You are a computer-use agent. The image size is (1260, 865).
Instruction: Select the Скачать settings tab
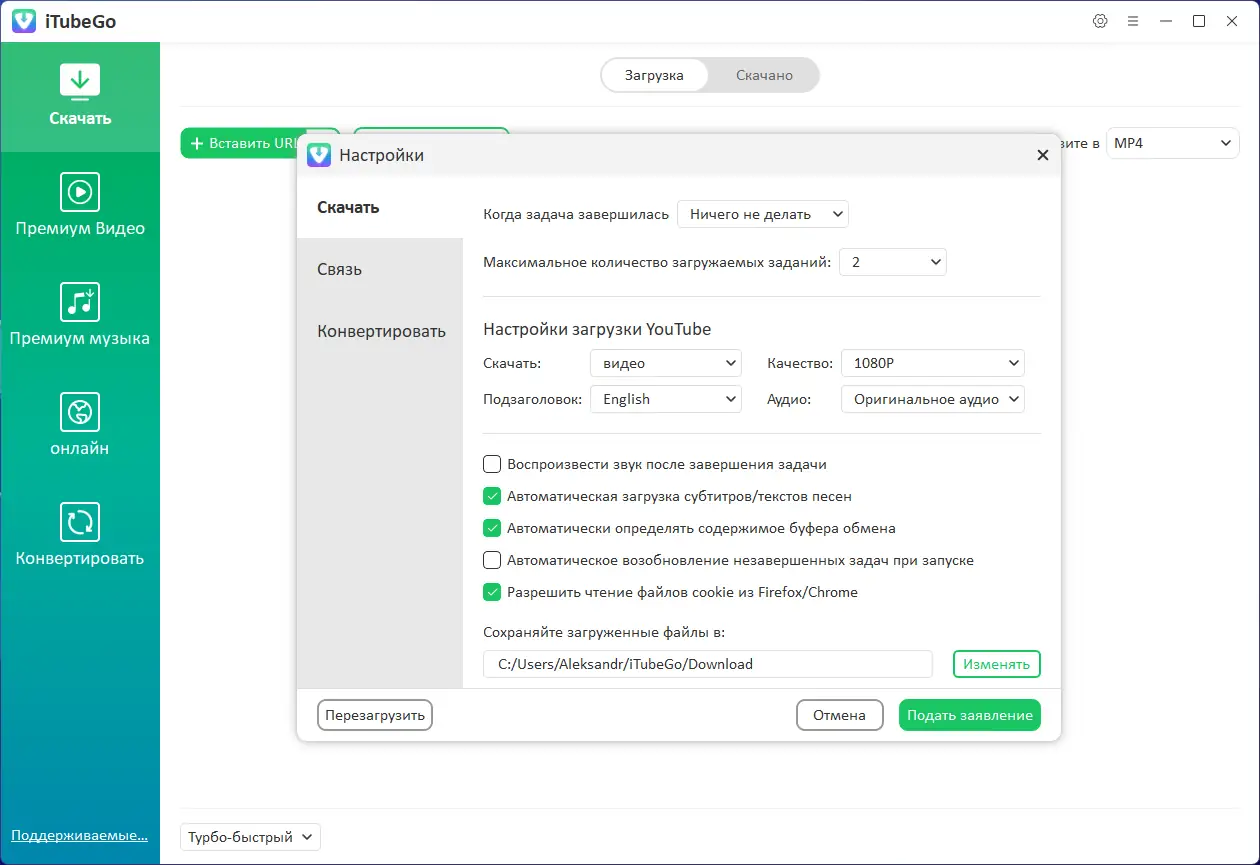tap(380, 208)
